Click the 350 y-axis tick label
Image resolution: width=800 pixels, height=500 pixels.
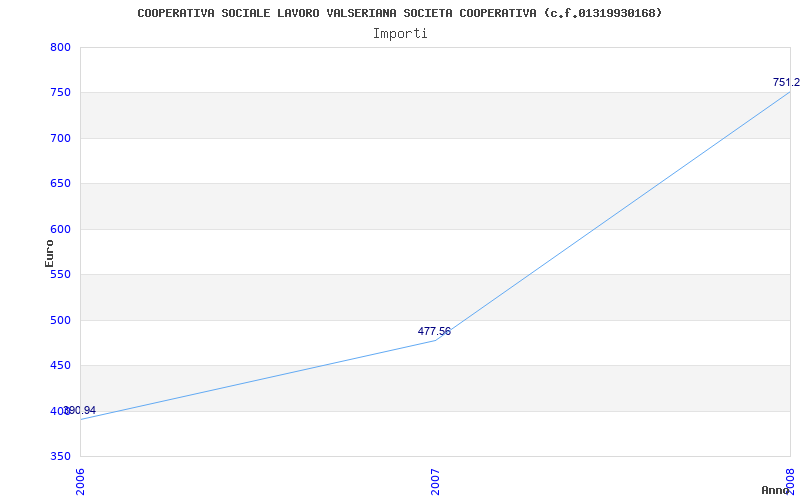click(60, 456)
